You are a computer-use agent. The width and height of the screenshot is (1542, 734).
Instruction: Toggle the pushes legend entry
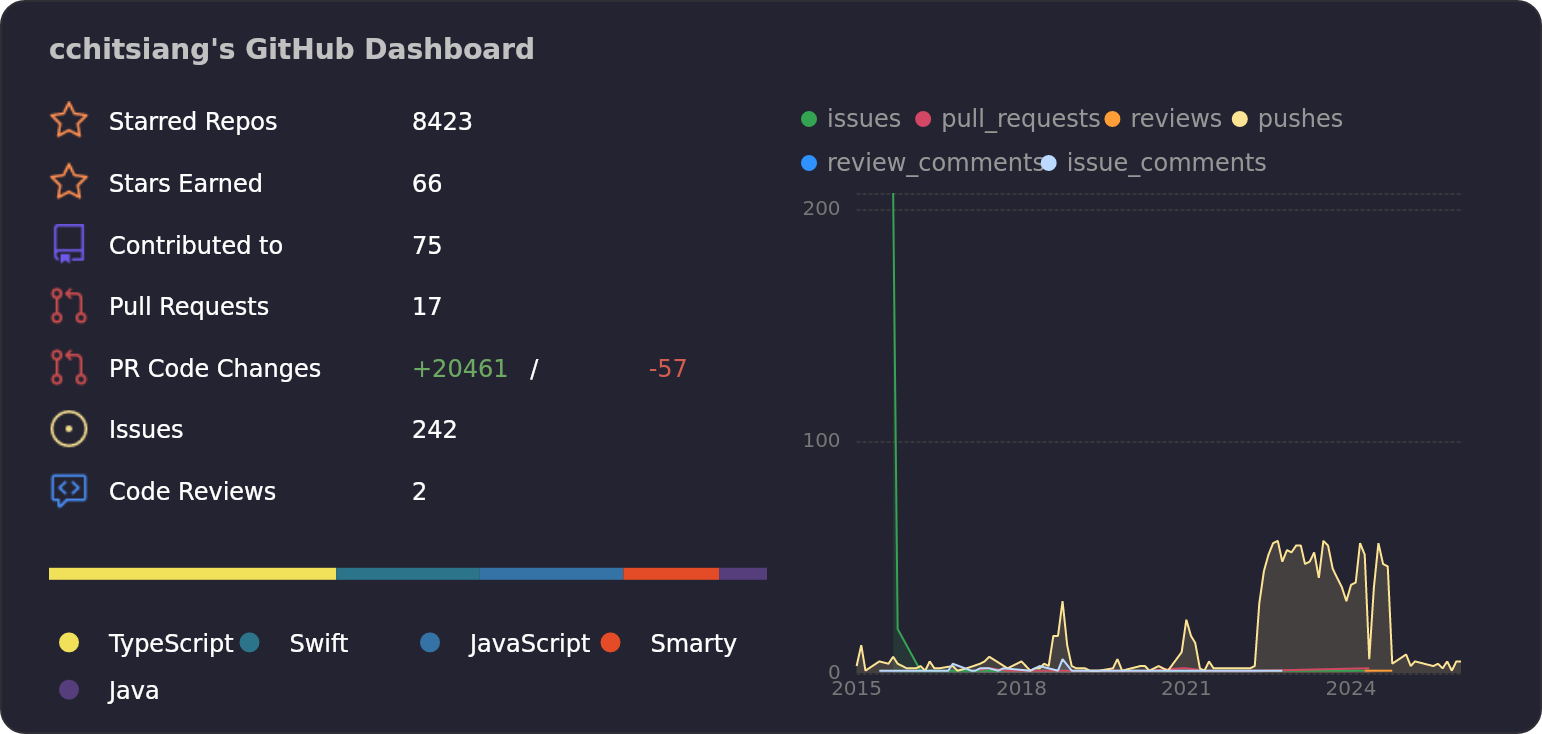click(x=1288, y=119)
